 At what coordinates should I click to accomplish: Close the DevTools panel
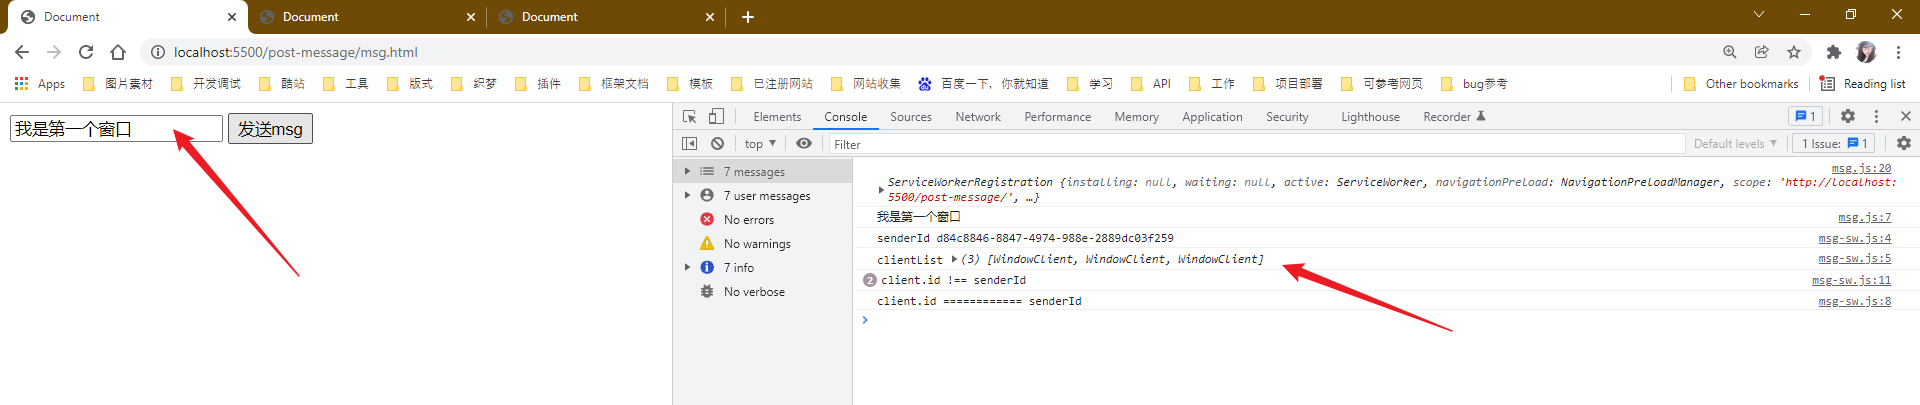click(x=1905, y=117)
